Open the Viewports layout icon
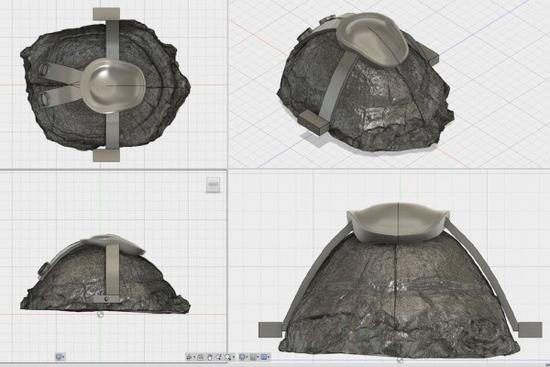 (x=264, y=357)
